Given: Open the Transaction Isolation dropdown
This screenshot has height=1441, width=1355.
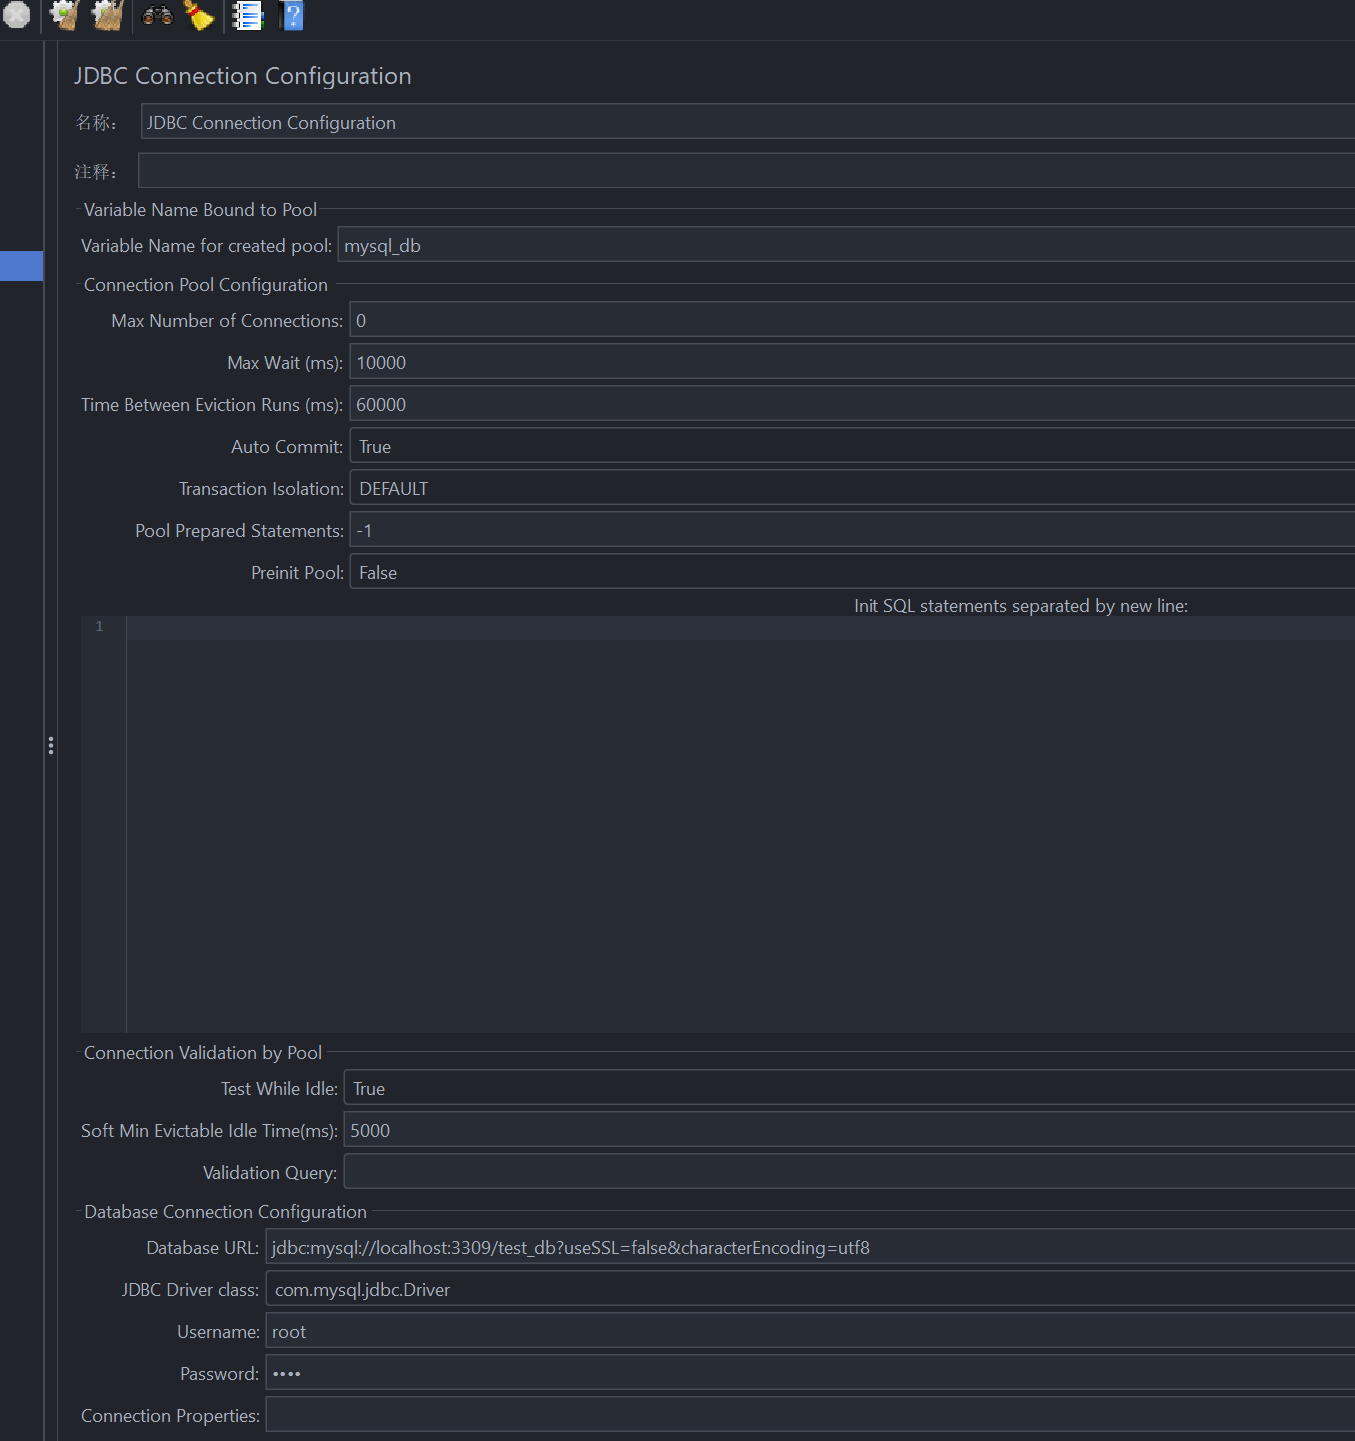Looking at the screenshot, I should pyautogui.click(x=852, y=488).
